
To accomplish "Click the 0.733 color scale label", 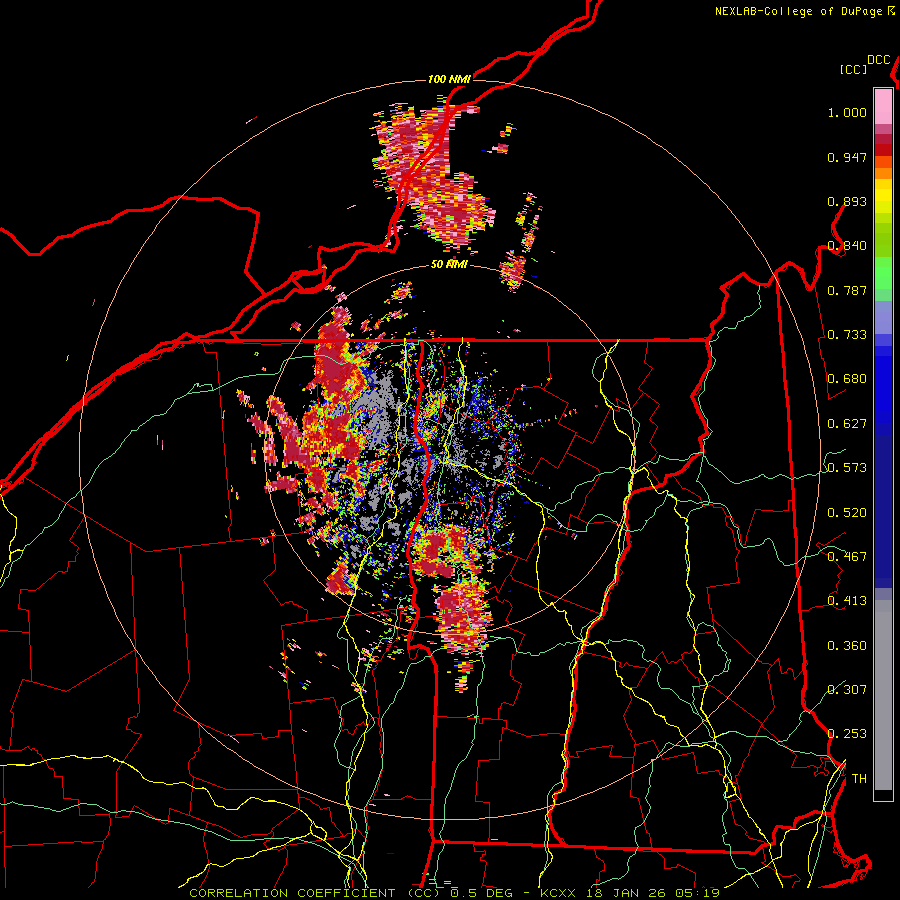I will [x=847, y=335].
